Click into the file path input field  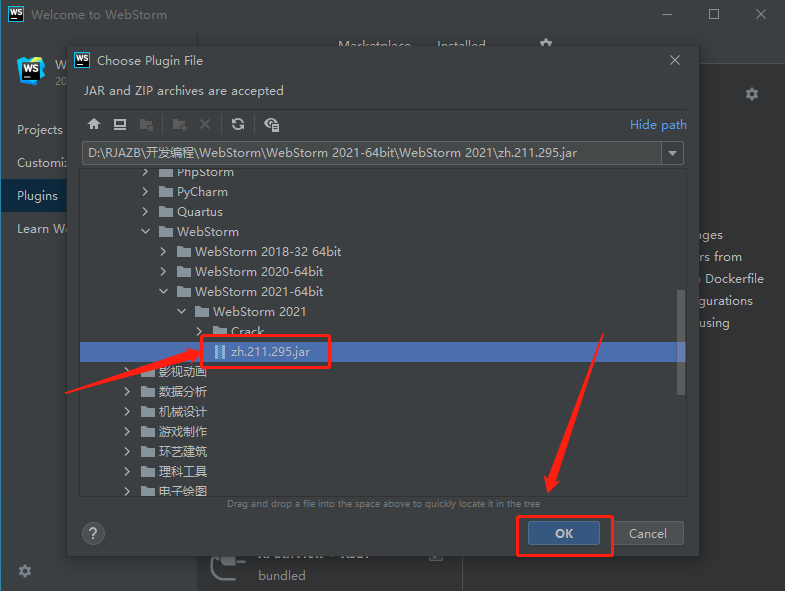[x=371, y=153]
